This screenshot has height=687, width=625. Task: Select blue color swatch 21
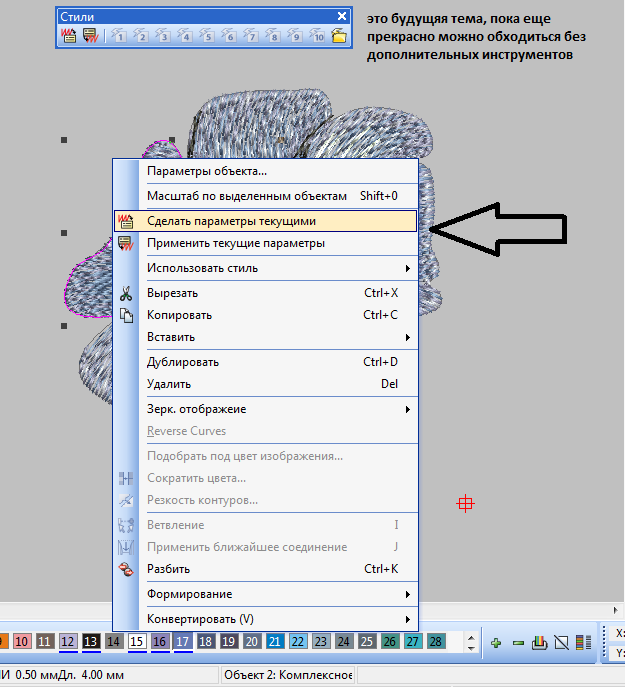click(x=274, y=642)
